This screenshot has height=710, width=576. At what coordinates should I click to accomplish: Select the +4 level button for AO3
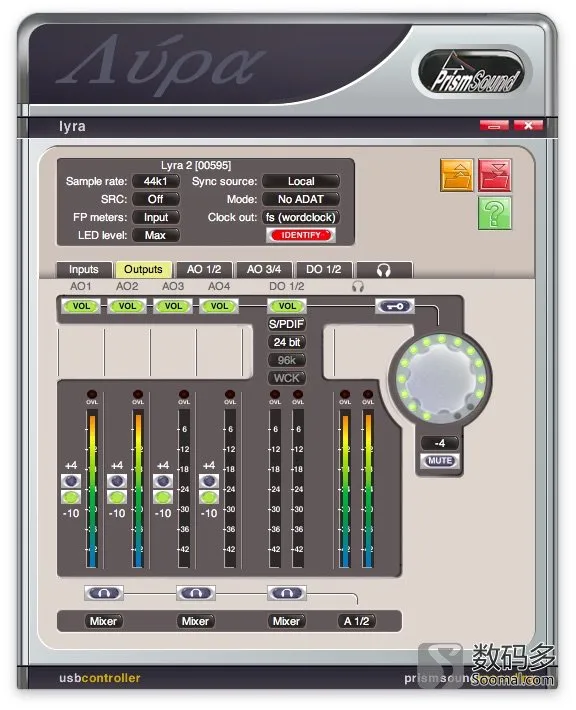(x=163, y=481)
